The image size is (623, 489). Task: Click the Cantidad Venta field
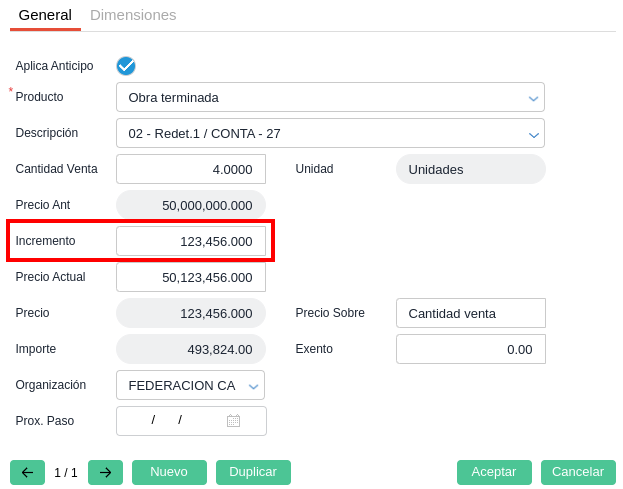pyautogui.click(x=191, y=169)
